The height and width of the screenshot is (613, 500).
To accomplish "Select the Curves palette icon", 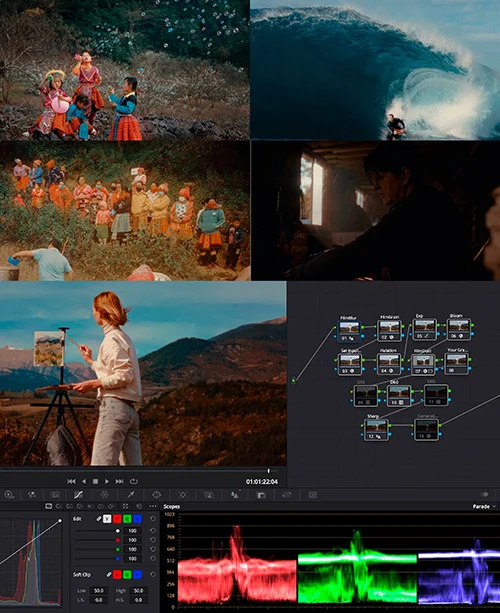I will coord(78,495).
